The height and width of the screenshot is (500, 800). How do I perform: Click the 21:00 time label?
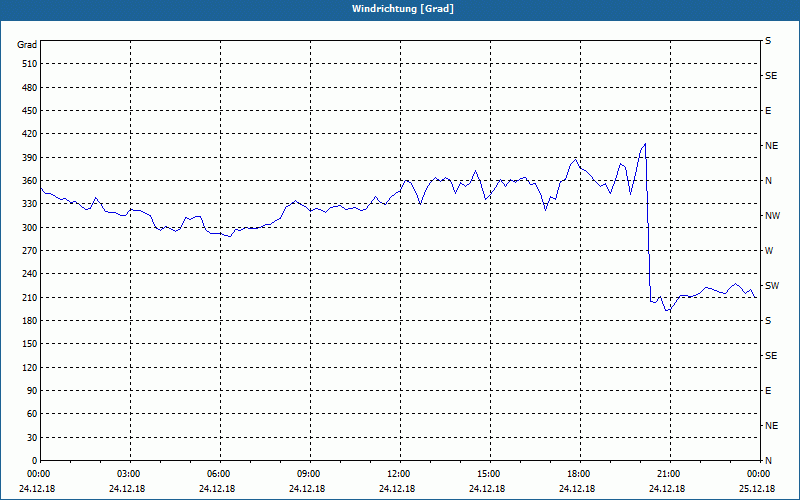[670, 474]
